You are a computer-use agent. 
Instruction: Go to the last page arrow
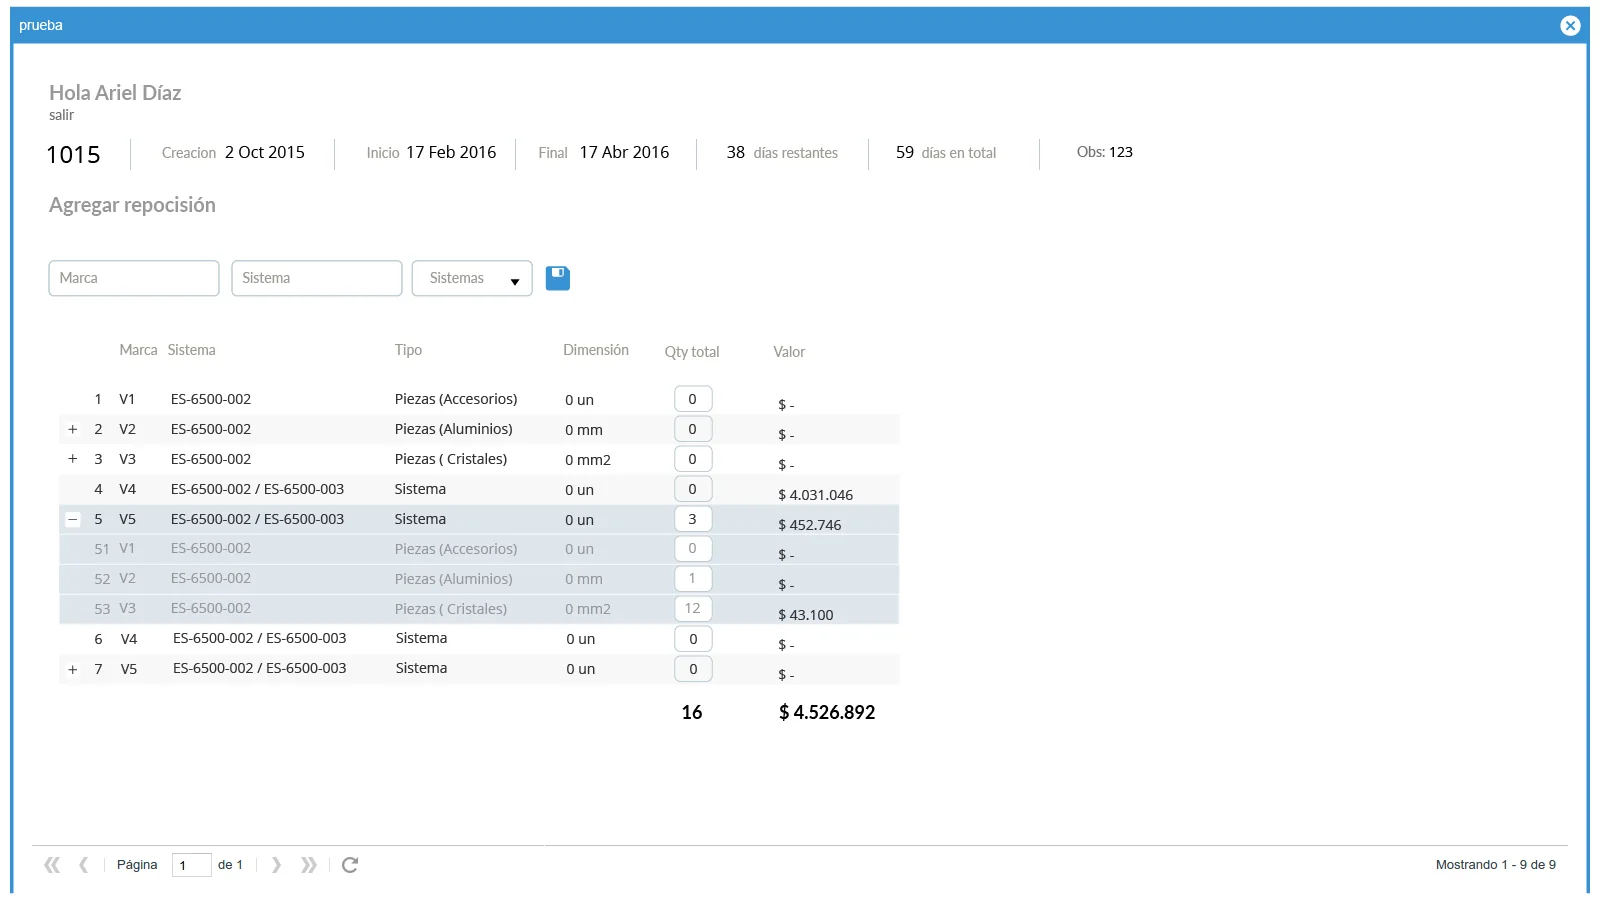(x=309, y=865)
